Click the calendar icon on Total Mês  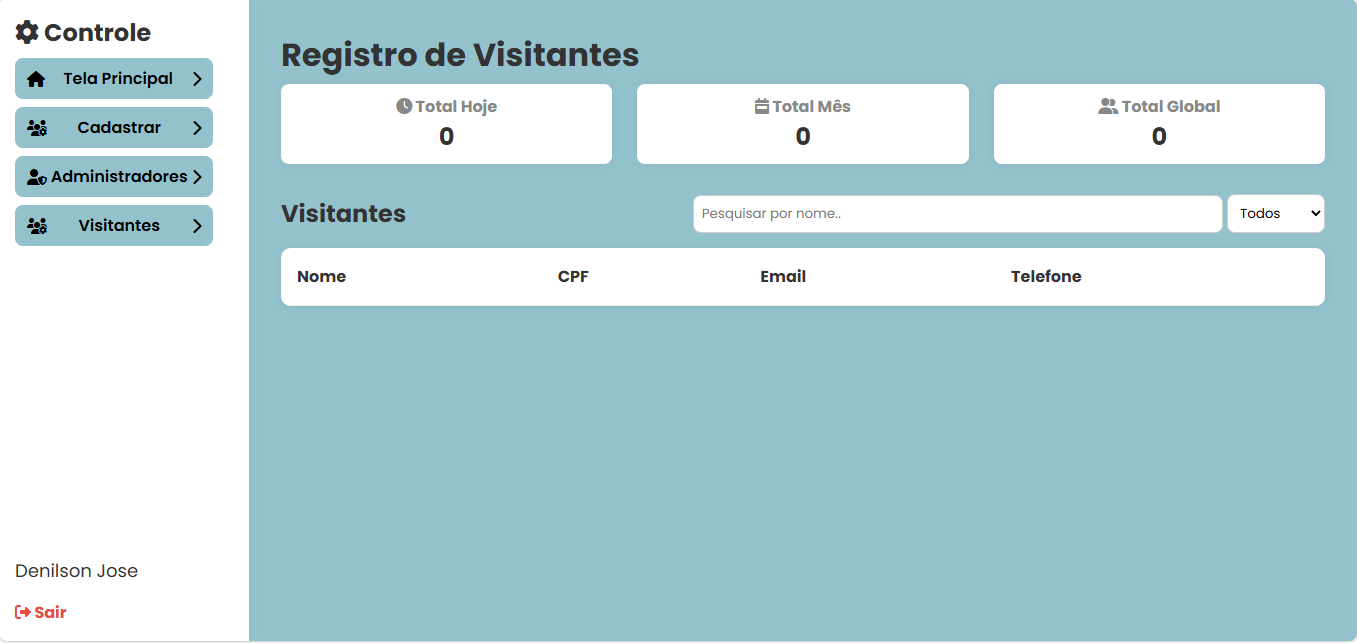point(762,106)
